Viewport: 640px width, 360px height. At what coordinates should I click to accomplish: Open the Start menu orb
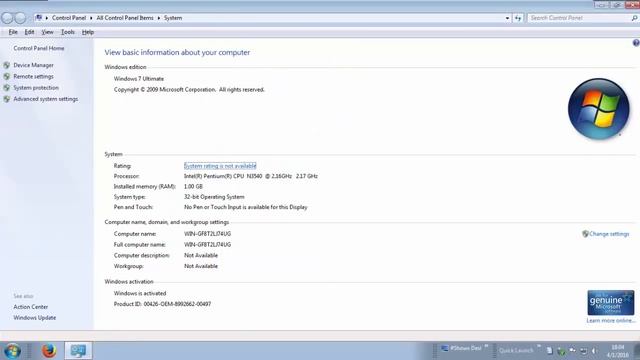(x=12, y=351)
